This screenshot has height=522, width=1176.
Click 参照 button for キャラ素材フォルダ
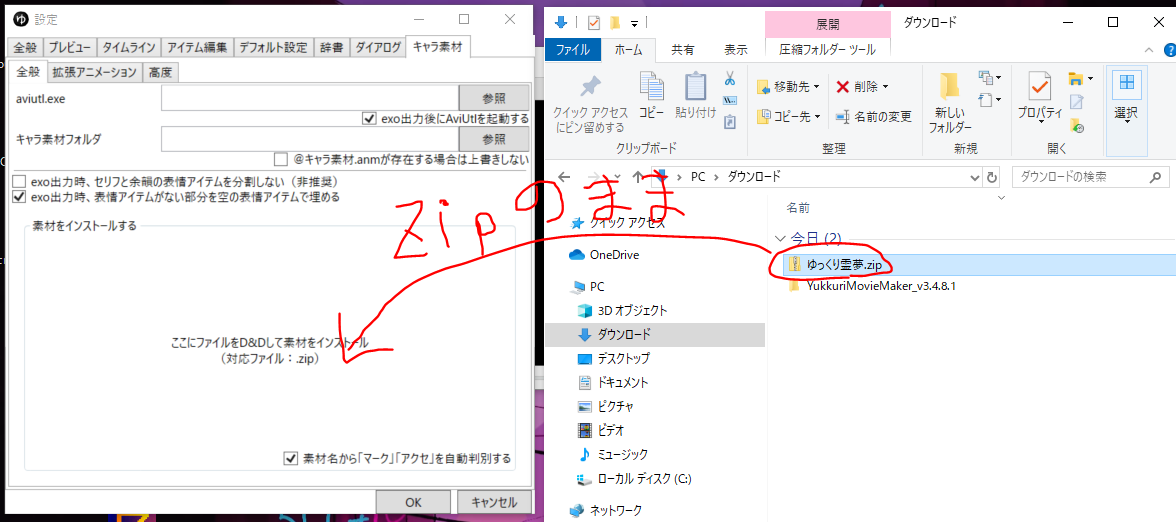494,139
